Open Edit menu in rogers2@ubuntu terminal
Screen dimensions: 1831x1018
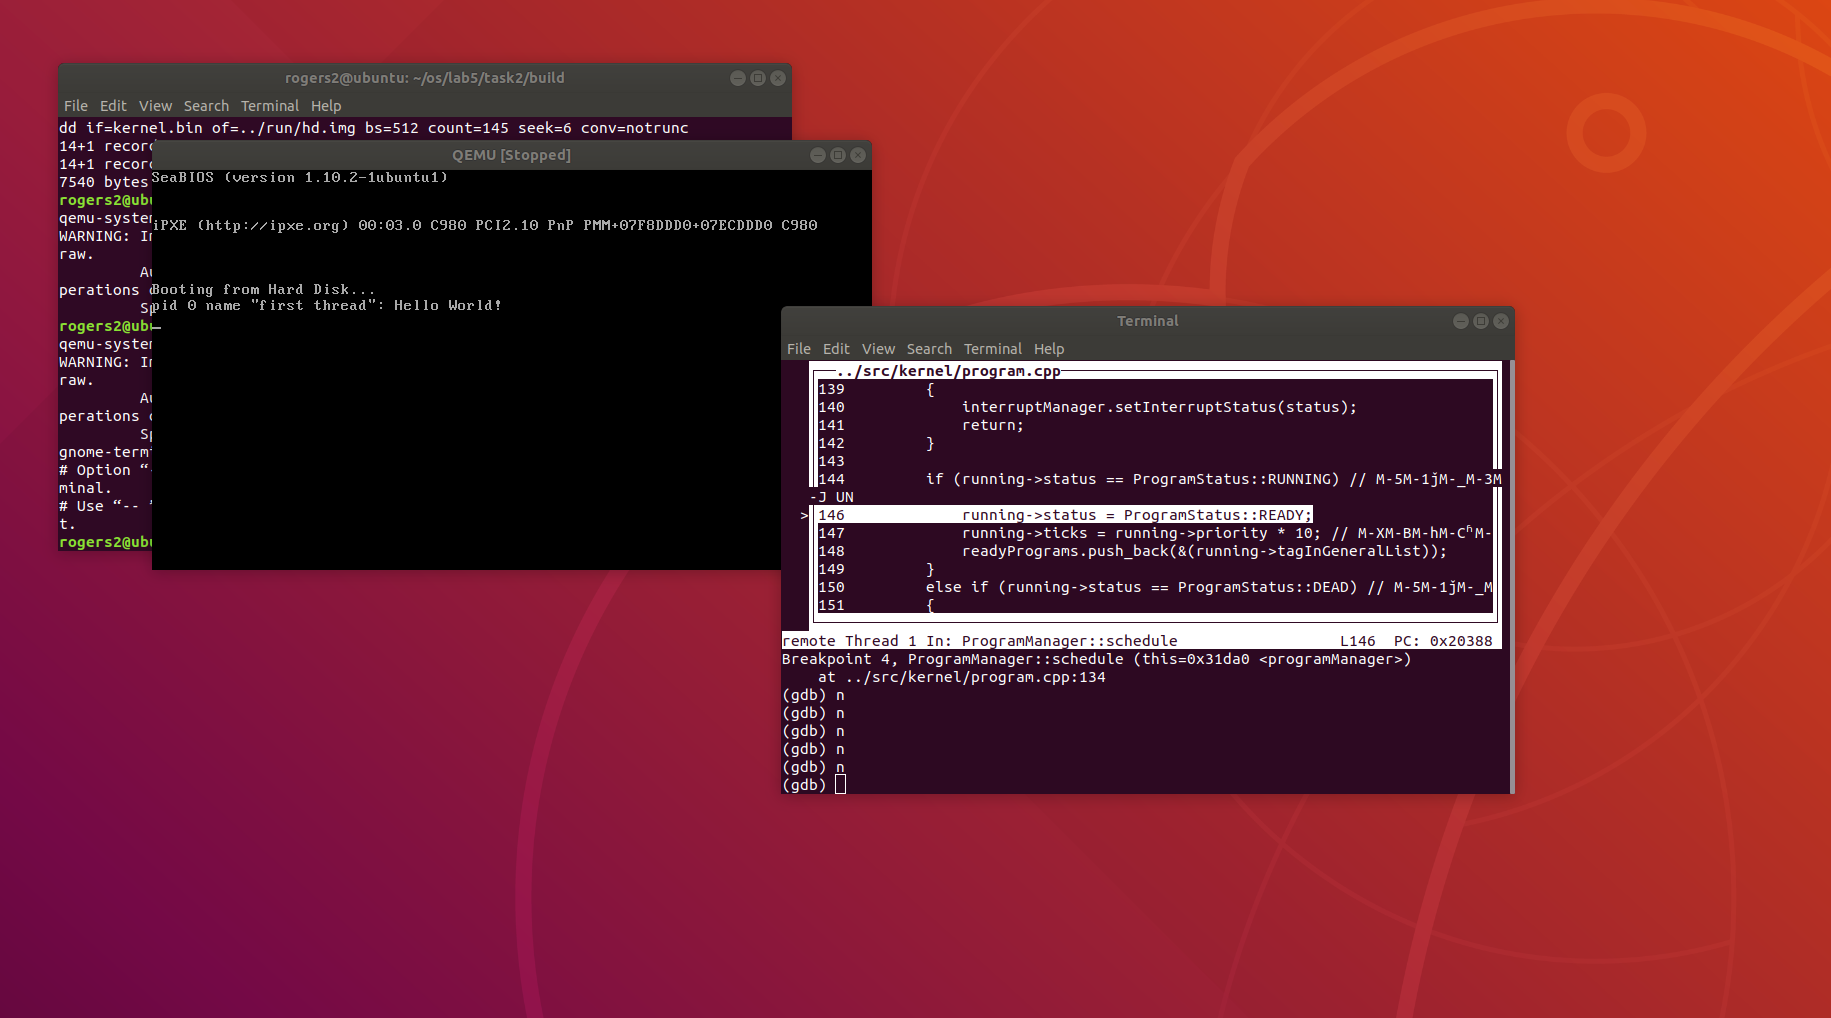pos(113,106)
